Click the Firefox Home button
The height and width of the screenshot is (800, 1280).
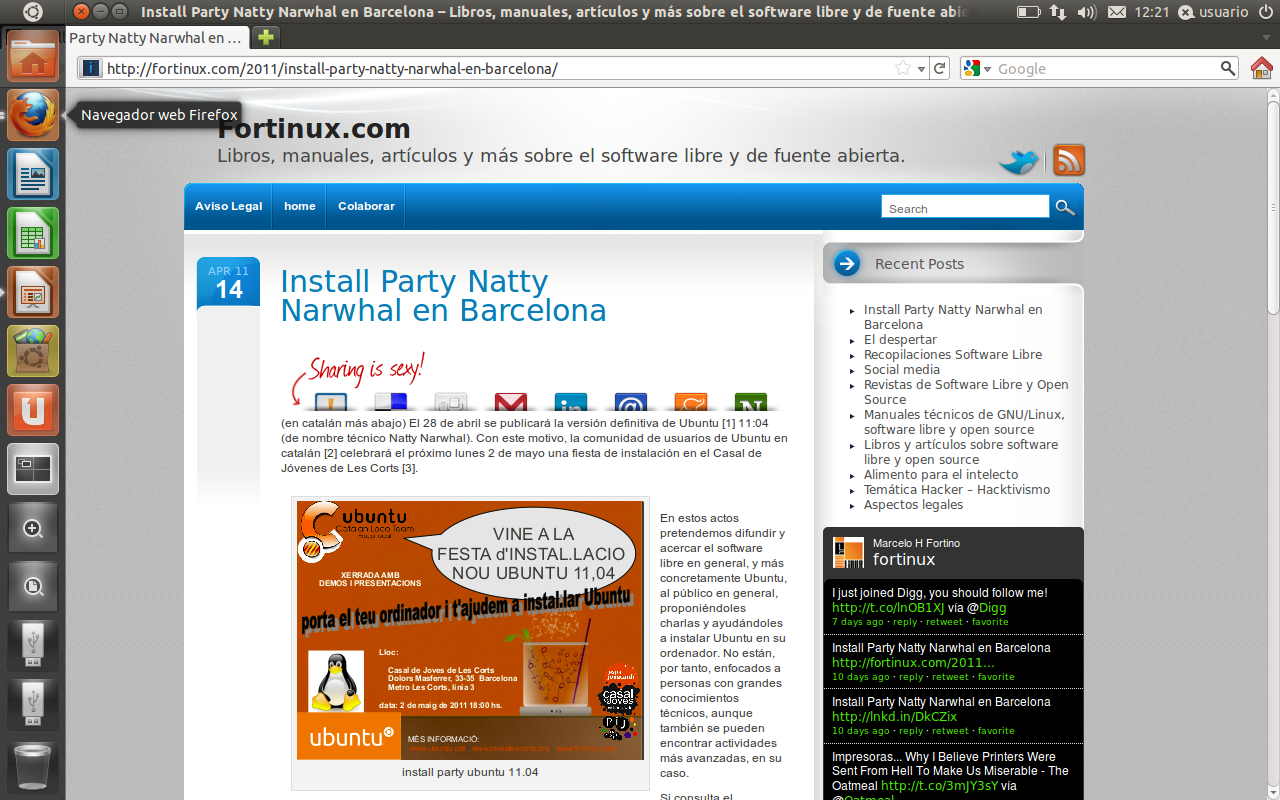coord(1262,68)
